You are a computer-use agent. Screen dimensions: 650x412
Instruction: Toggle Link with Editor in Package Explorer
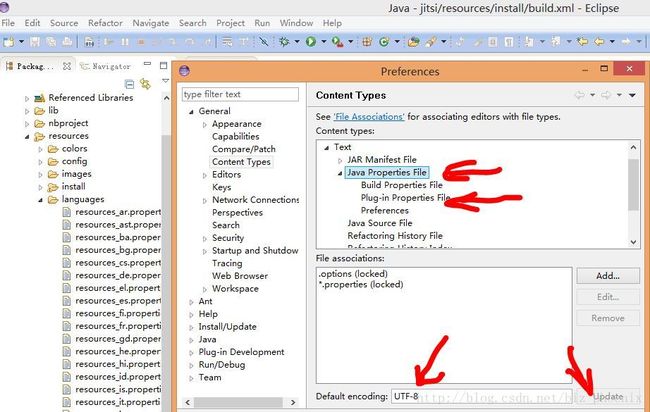pyautogui.click(x=145, y=84)
